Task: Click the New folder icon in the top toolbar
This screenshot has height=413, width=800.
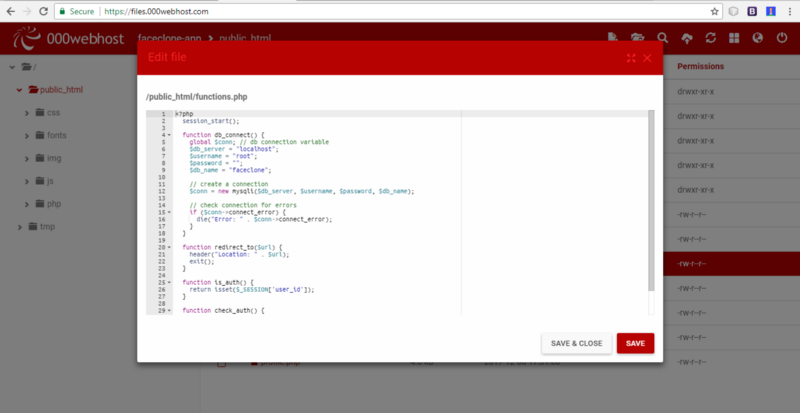Action: [637, 38]
